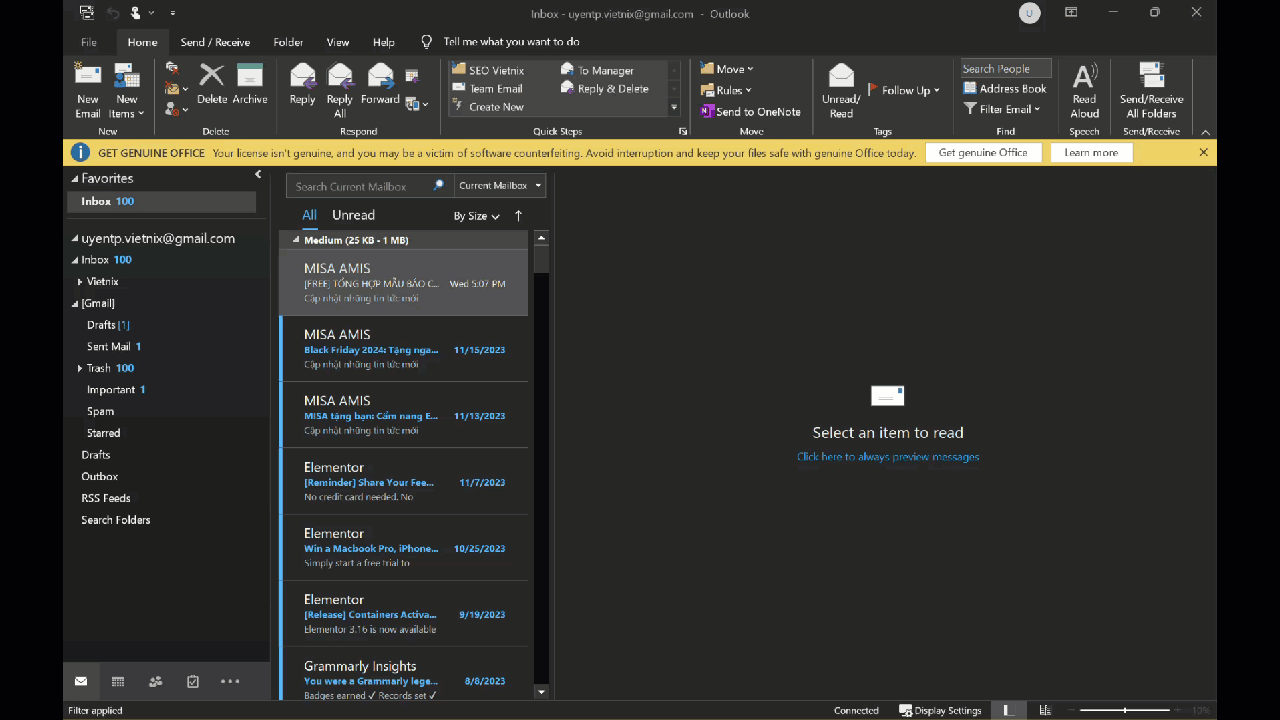Collapse the [Gmail] folder
1280x720 pixels.
point(75,303)
